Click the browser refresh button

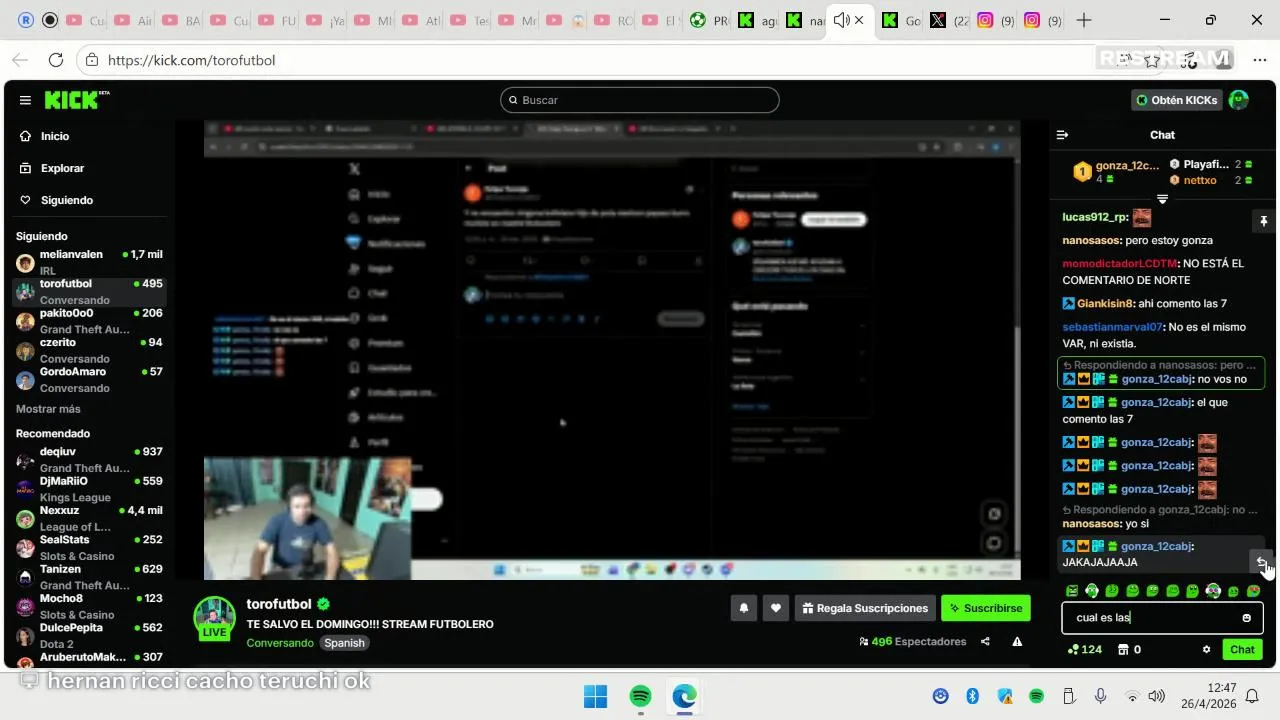tap(56, 60)
